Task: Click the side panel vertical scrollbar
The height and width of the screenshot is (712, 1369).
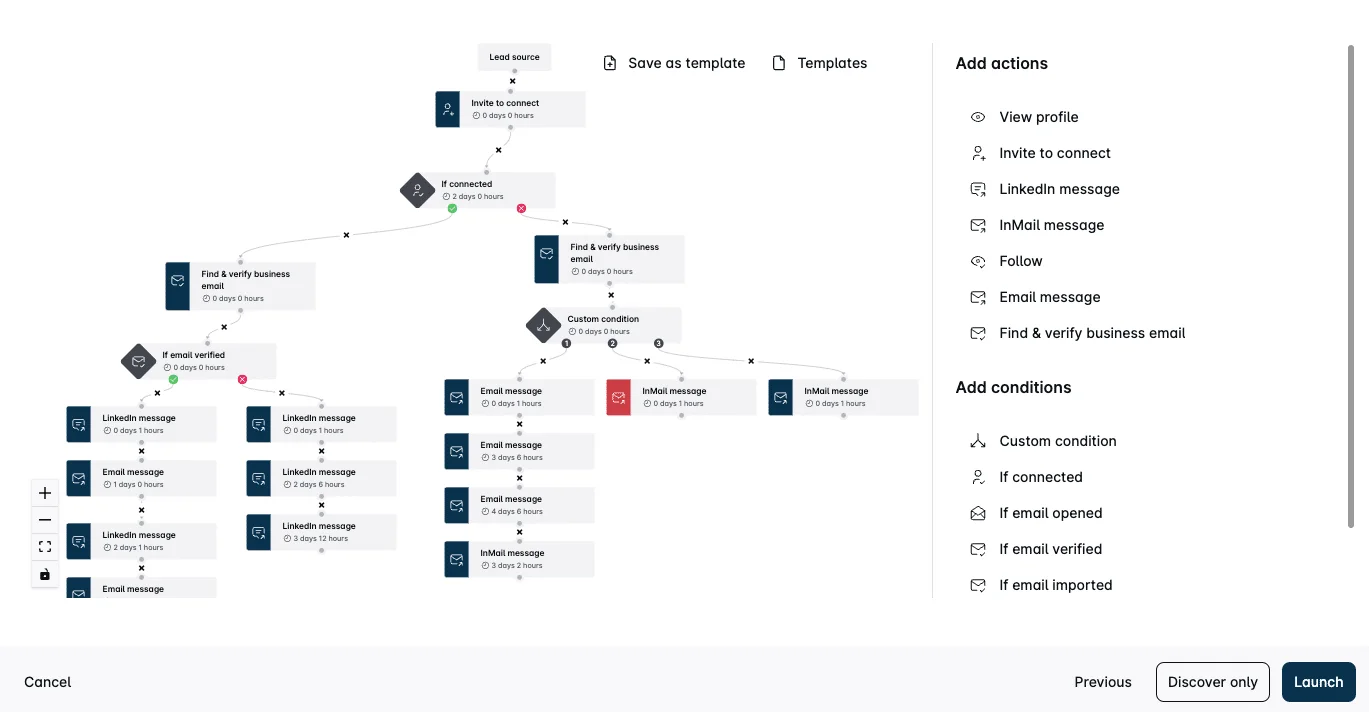Action: (x=1352, y=284)
